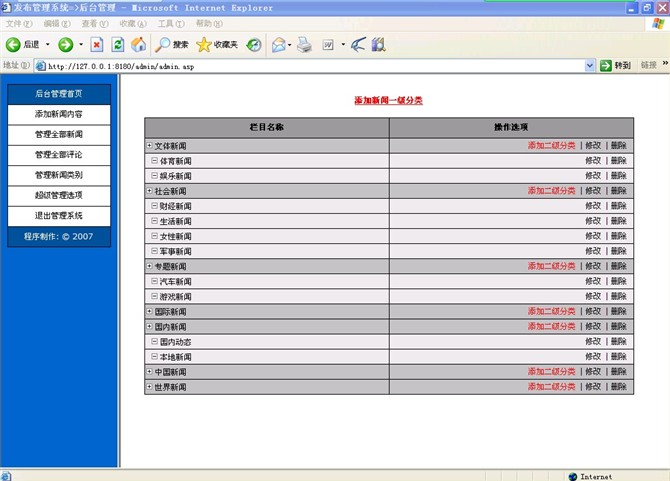
Task: Toggle the 文体新闻 category expander
Action: pyautogui.click(x=150, y=146)
